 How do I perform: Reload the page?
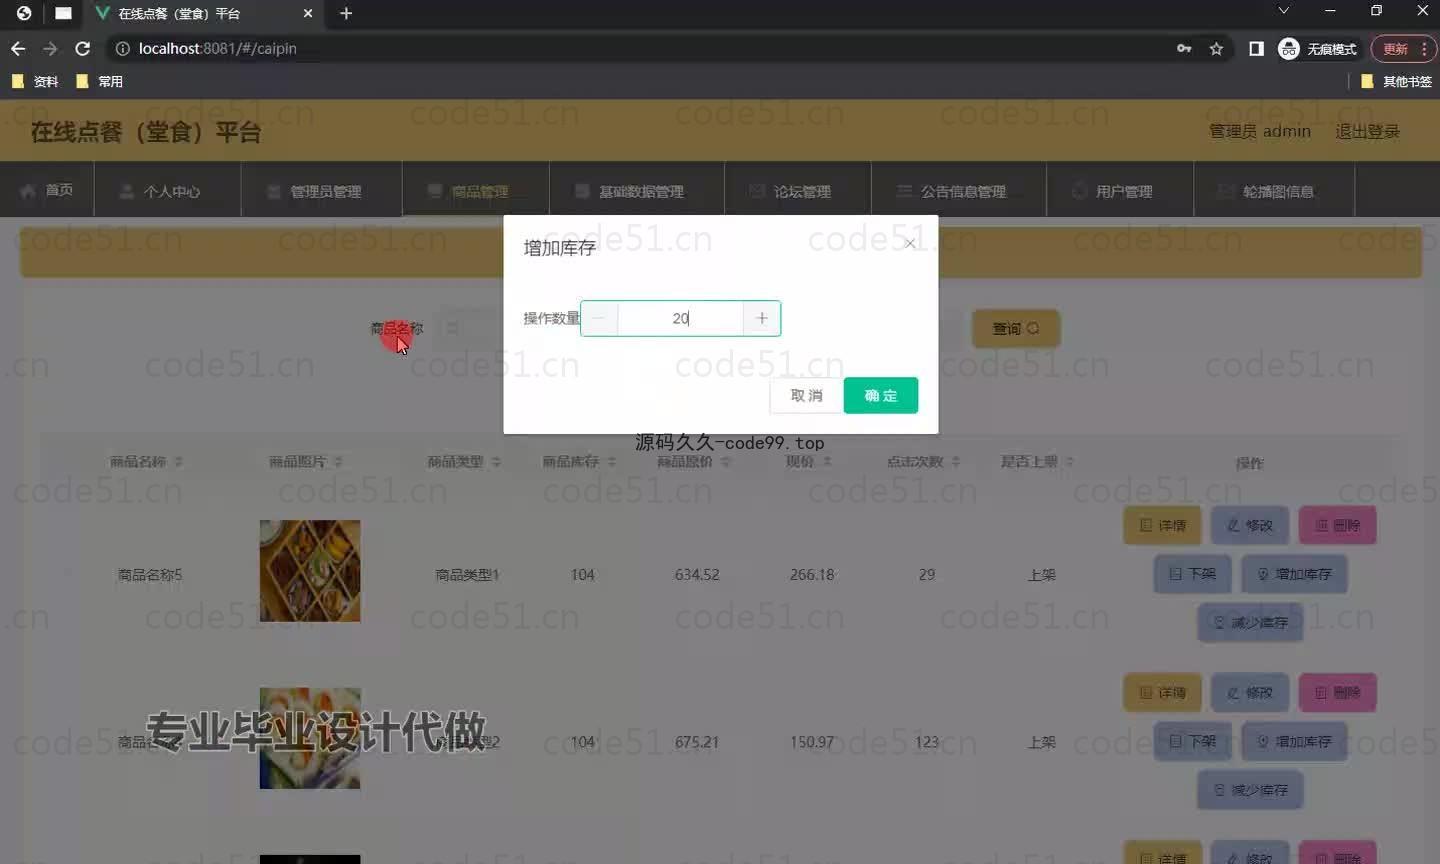click(83, 48)
